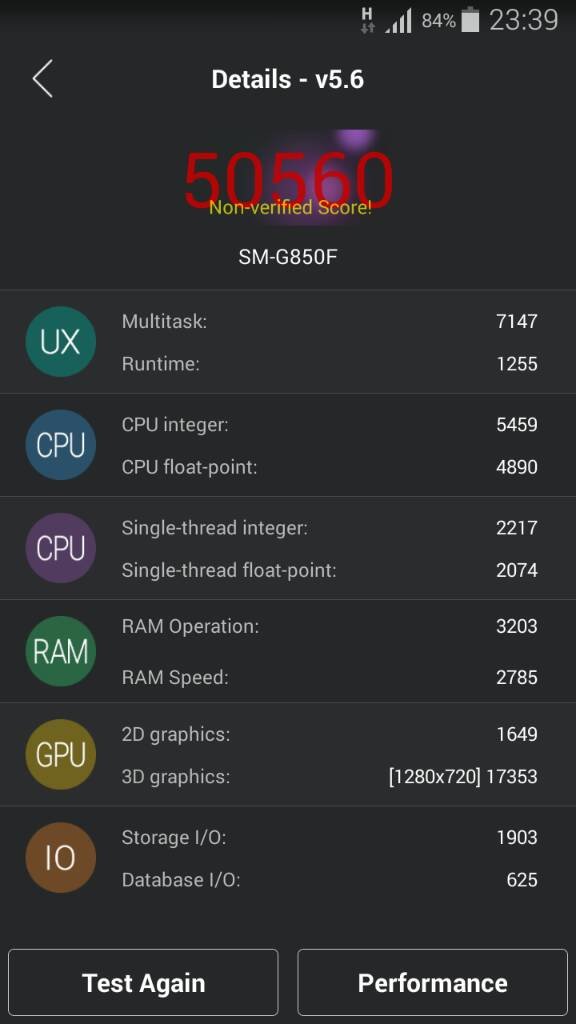The width and height of the screenshot is (576, 1024).
Task: Select the teal UX category icon
Action: click(x=61, y=342)
